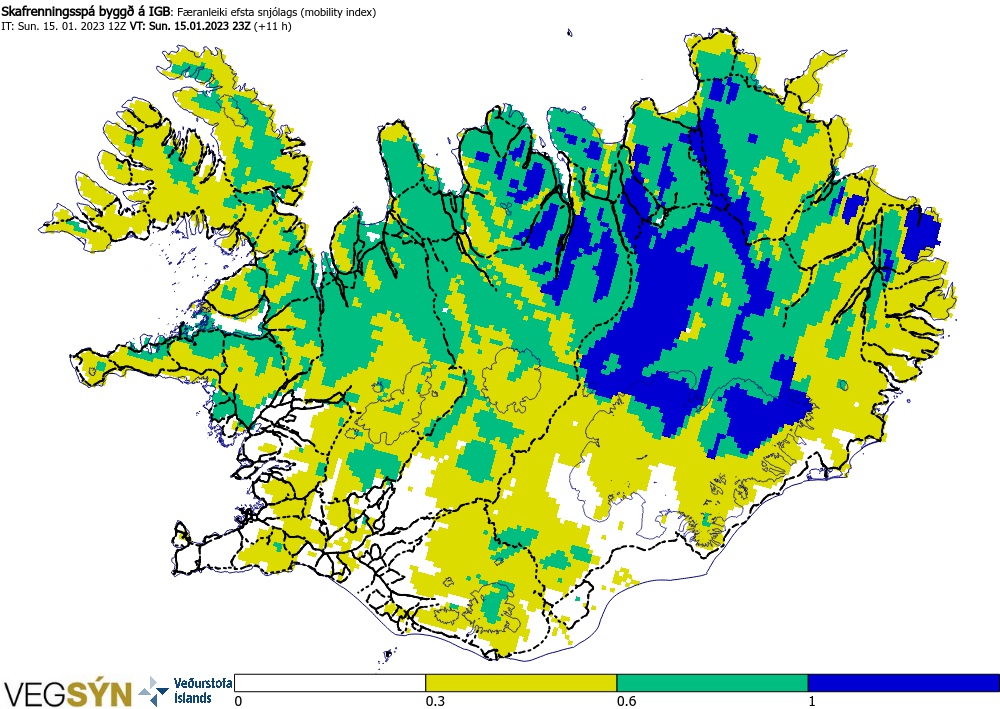Select the yellow 0.3–0.6 legend segment
1000x709 pixels.
[x=521, y=683]
